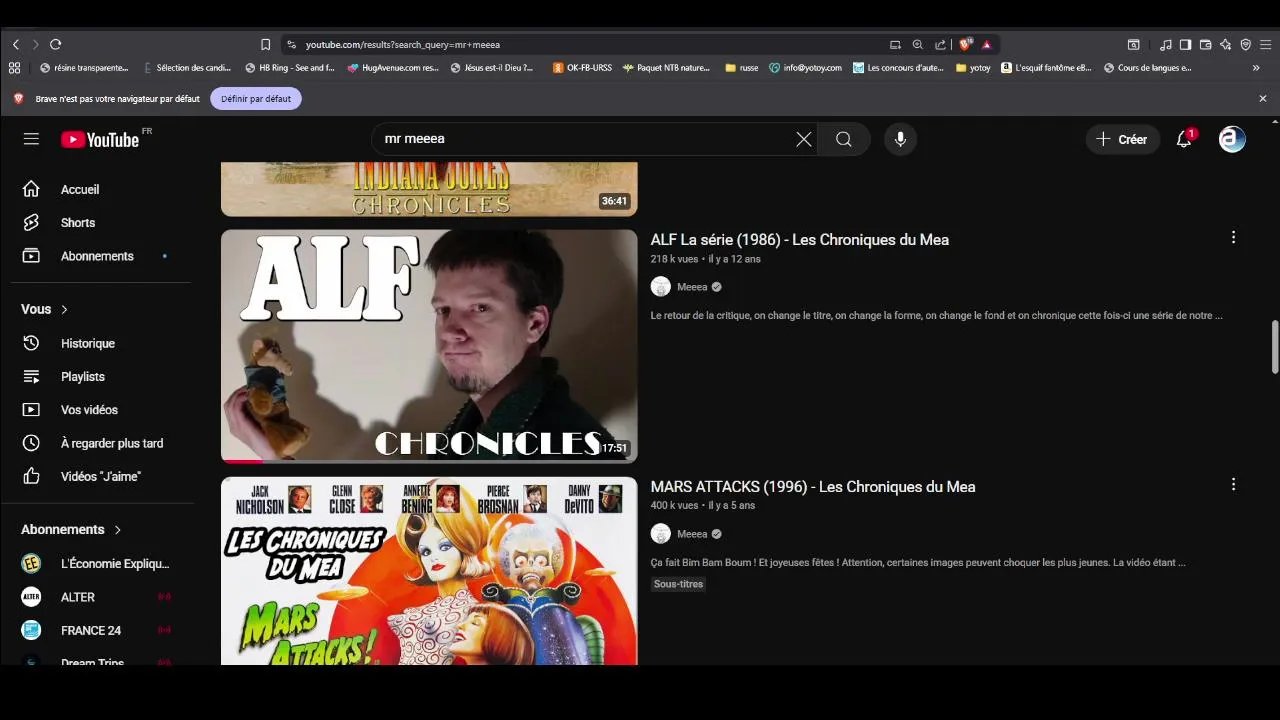Show hidden bookmarks with the double chevron
The image size is (1280, 720).
1256,68
